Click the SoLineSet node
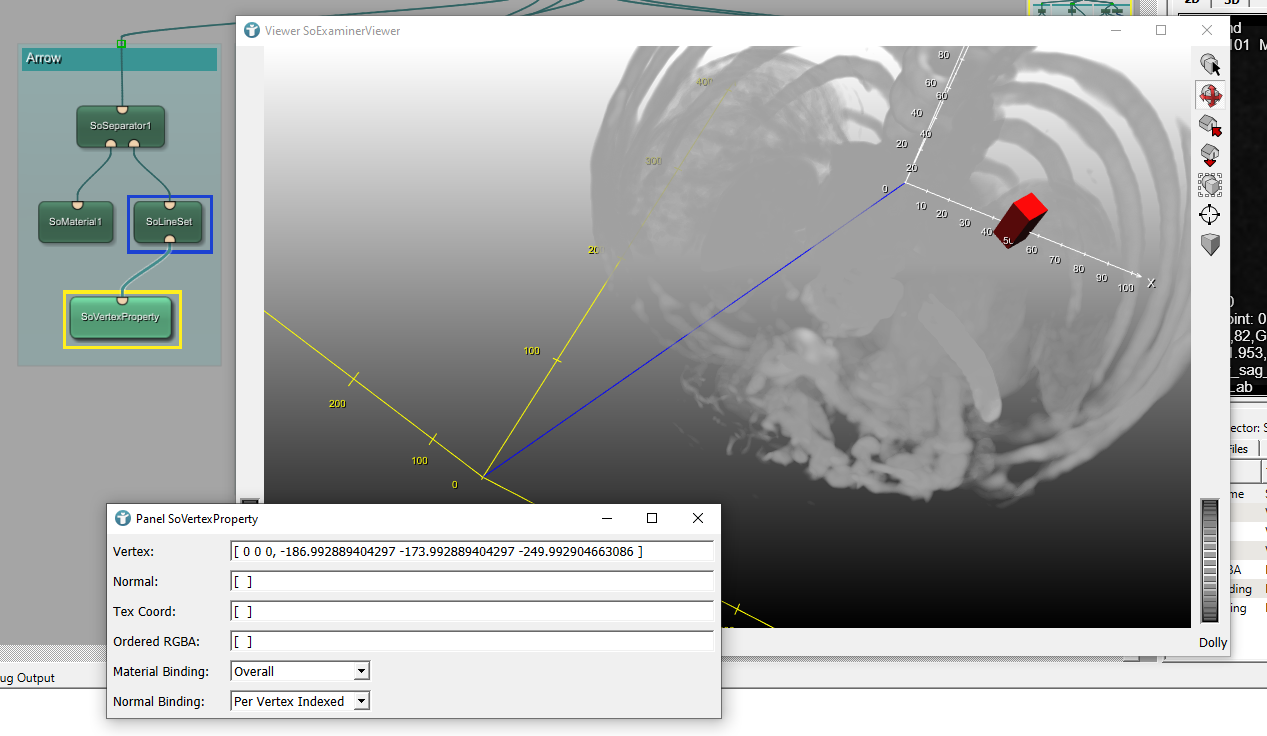This screenshot has height=736, width=1267. (168, 222)
